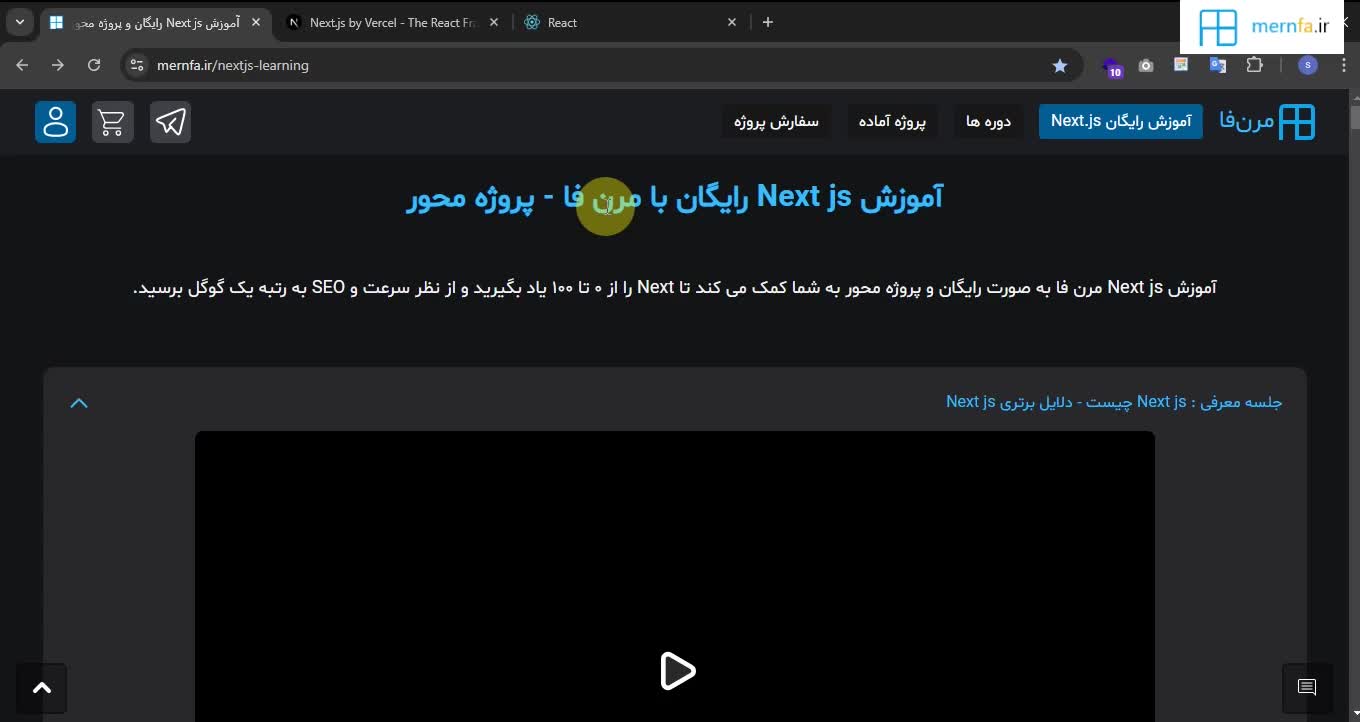
Task: Switch to Next.js by Vercel tab
Action: tap(395, 22)
